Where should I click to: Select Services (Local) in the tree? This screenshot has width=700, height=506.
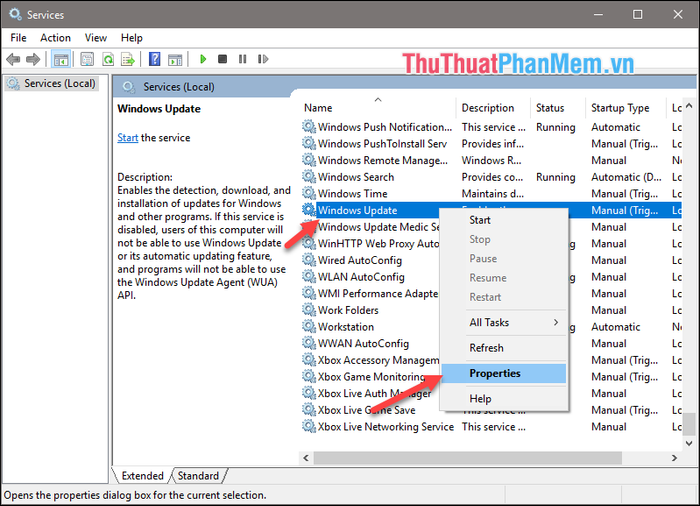57,84
